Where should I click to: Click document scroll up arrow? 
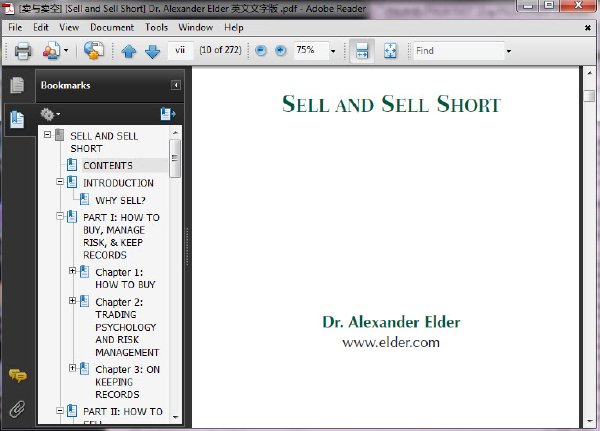tap(590, 73)
